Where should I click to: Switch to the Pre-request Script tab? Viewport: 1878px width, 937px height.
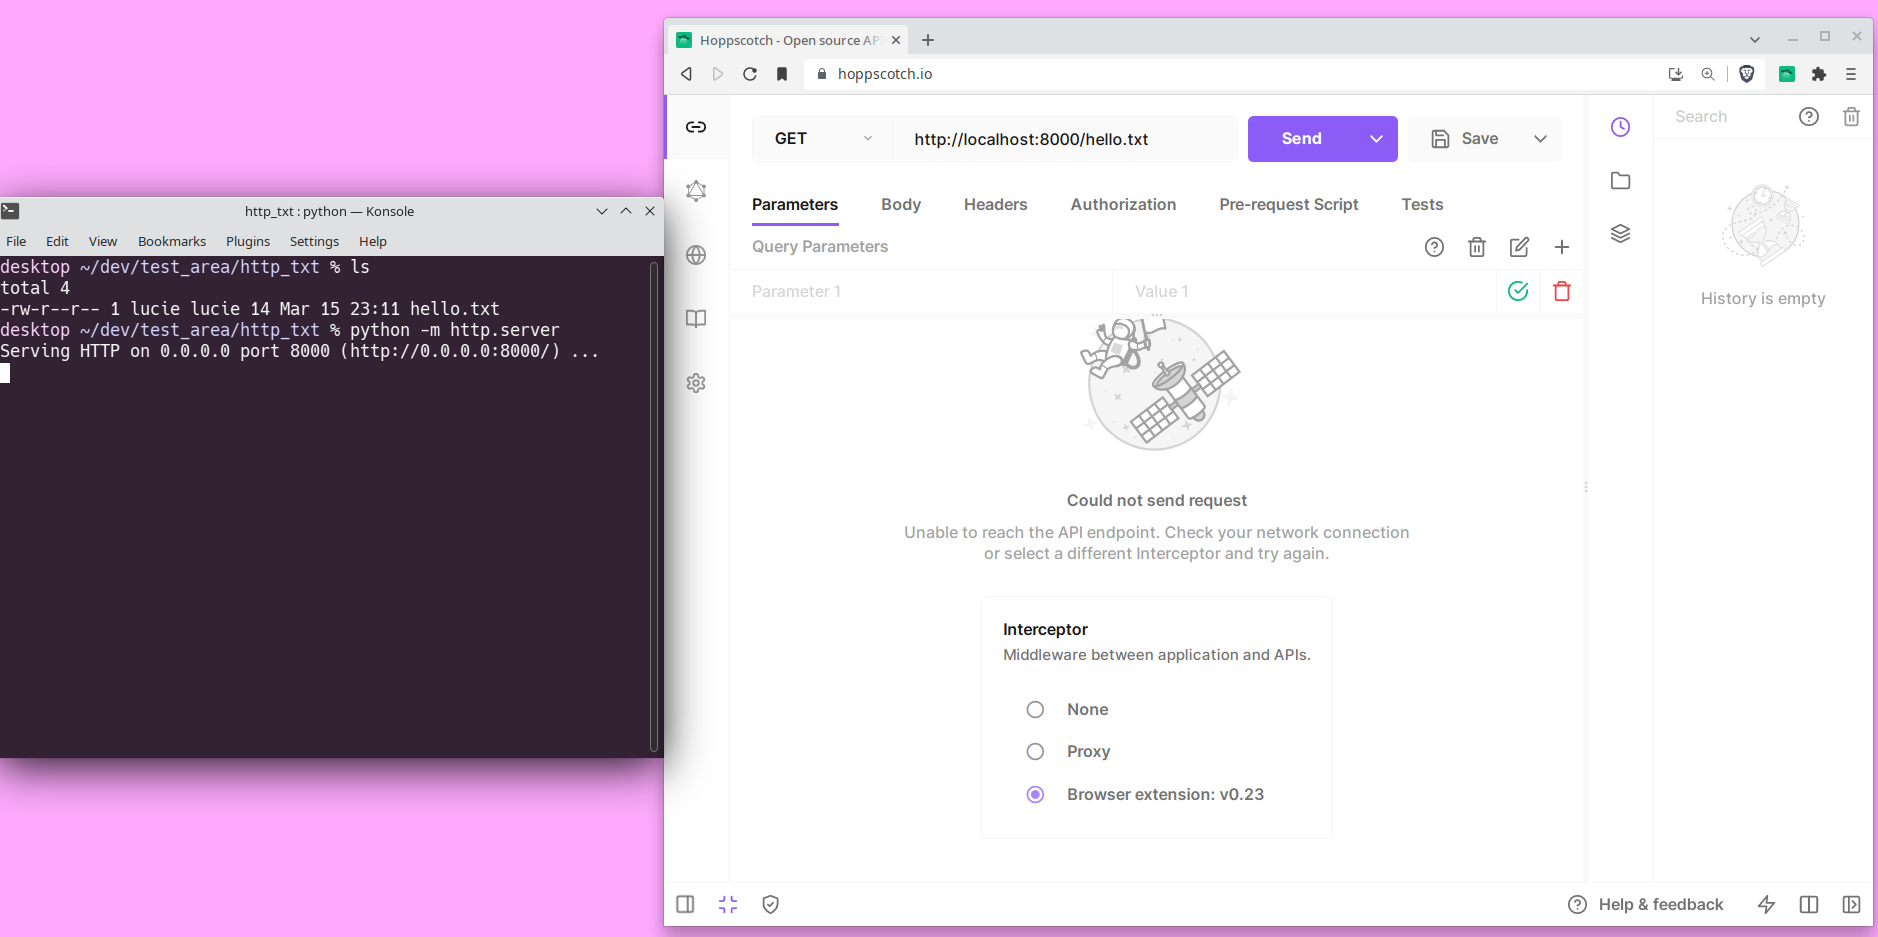(x=1288, y=204)
